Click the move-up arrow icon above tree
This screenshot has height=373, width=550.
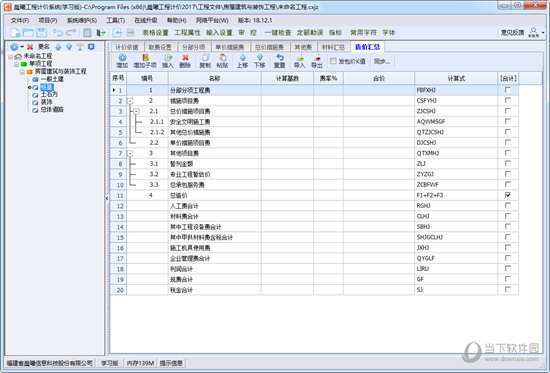tap(58, 47)
